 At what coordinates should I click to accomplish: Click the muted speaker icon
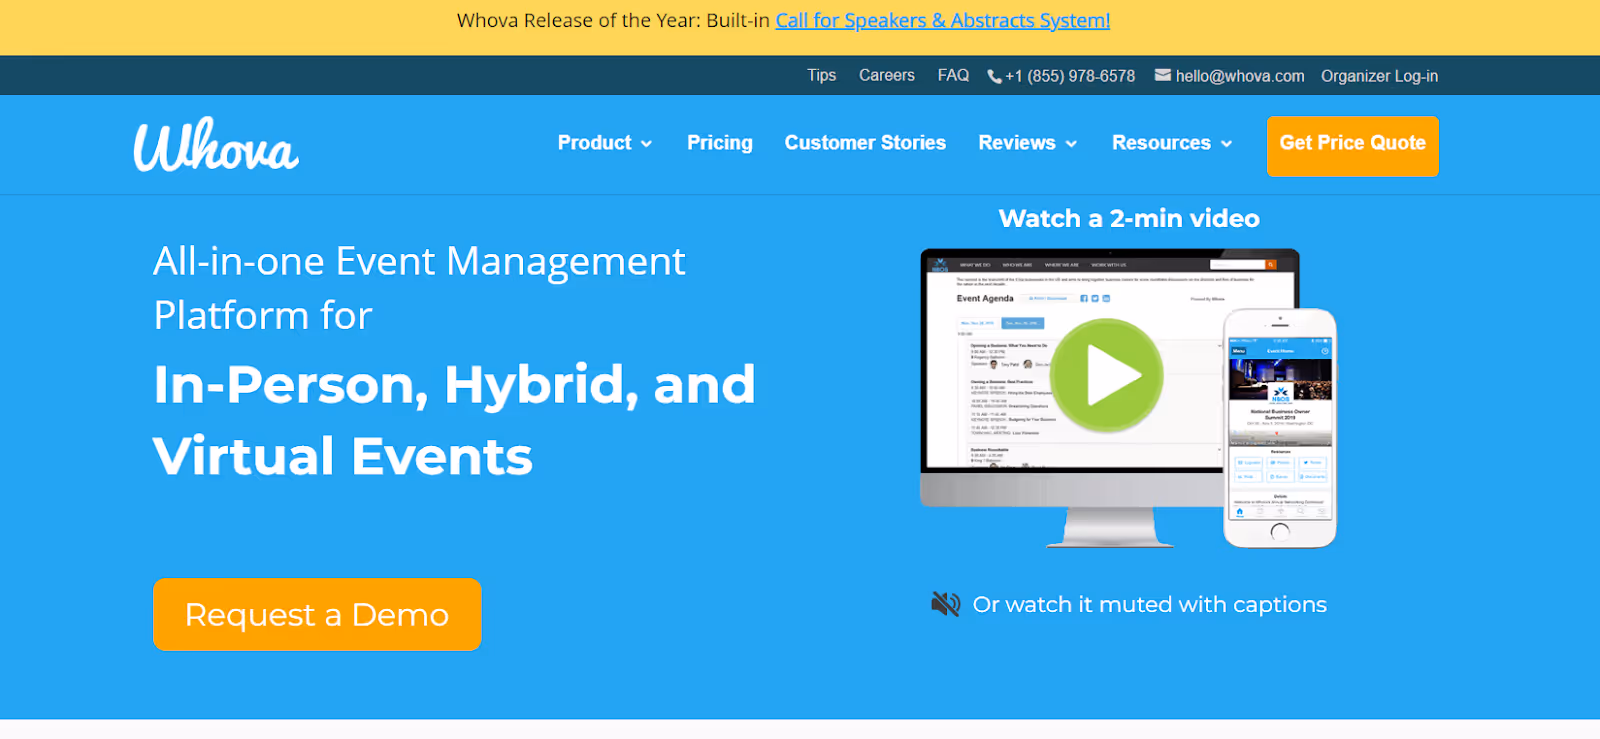click(x=945, y=604)
